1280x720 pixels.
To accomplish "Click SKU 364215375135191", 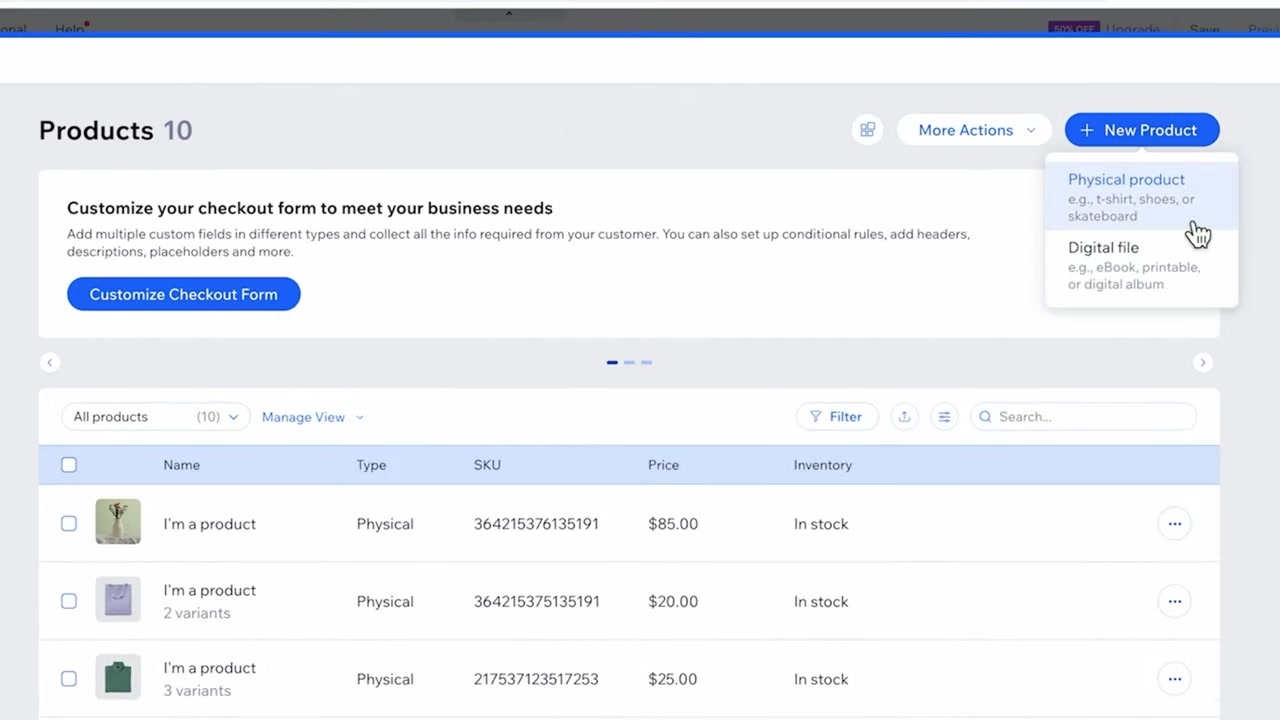I will (x=536, y=601).
